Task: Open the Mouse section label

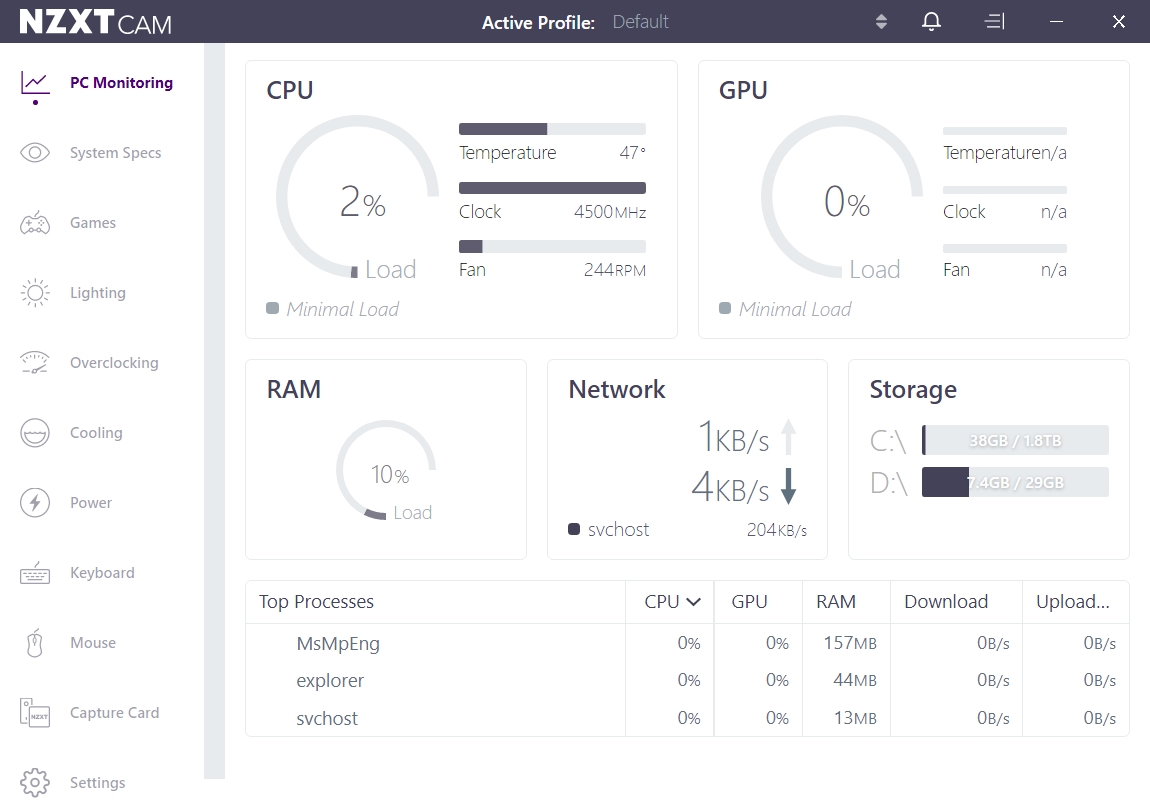Action: pyautogui.click(x=93, y=643)
